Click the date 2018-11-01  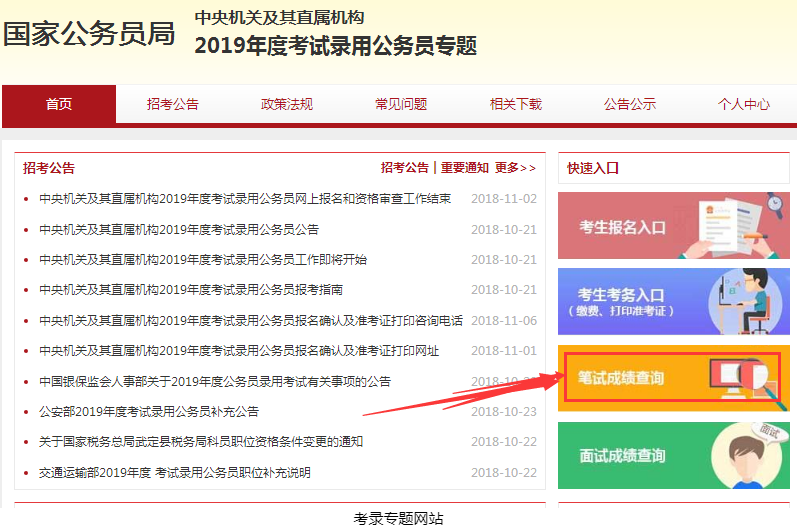[504, 350]
